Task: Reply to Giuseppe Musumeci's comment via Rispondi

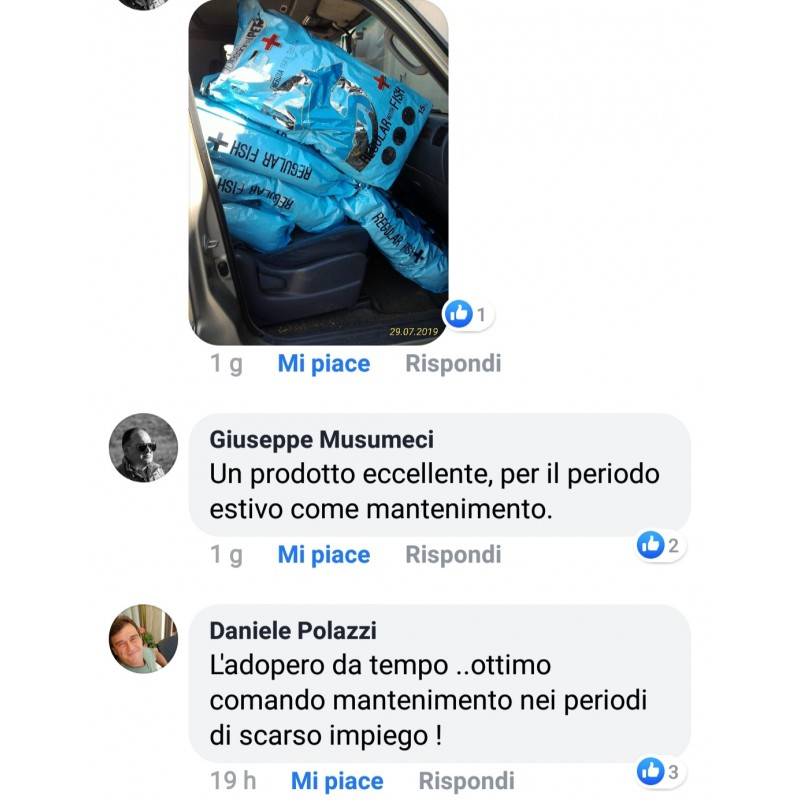Action: click(453, 555)
